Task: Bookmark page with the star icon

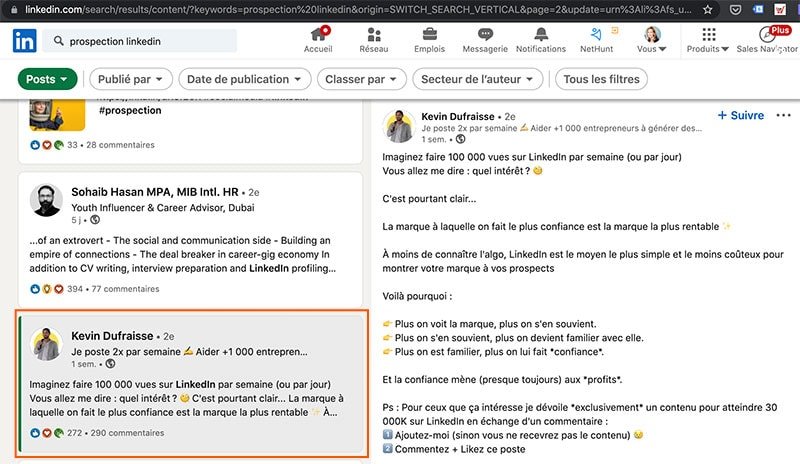Action: point(707,10)
